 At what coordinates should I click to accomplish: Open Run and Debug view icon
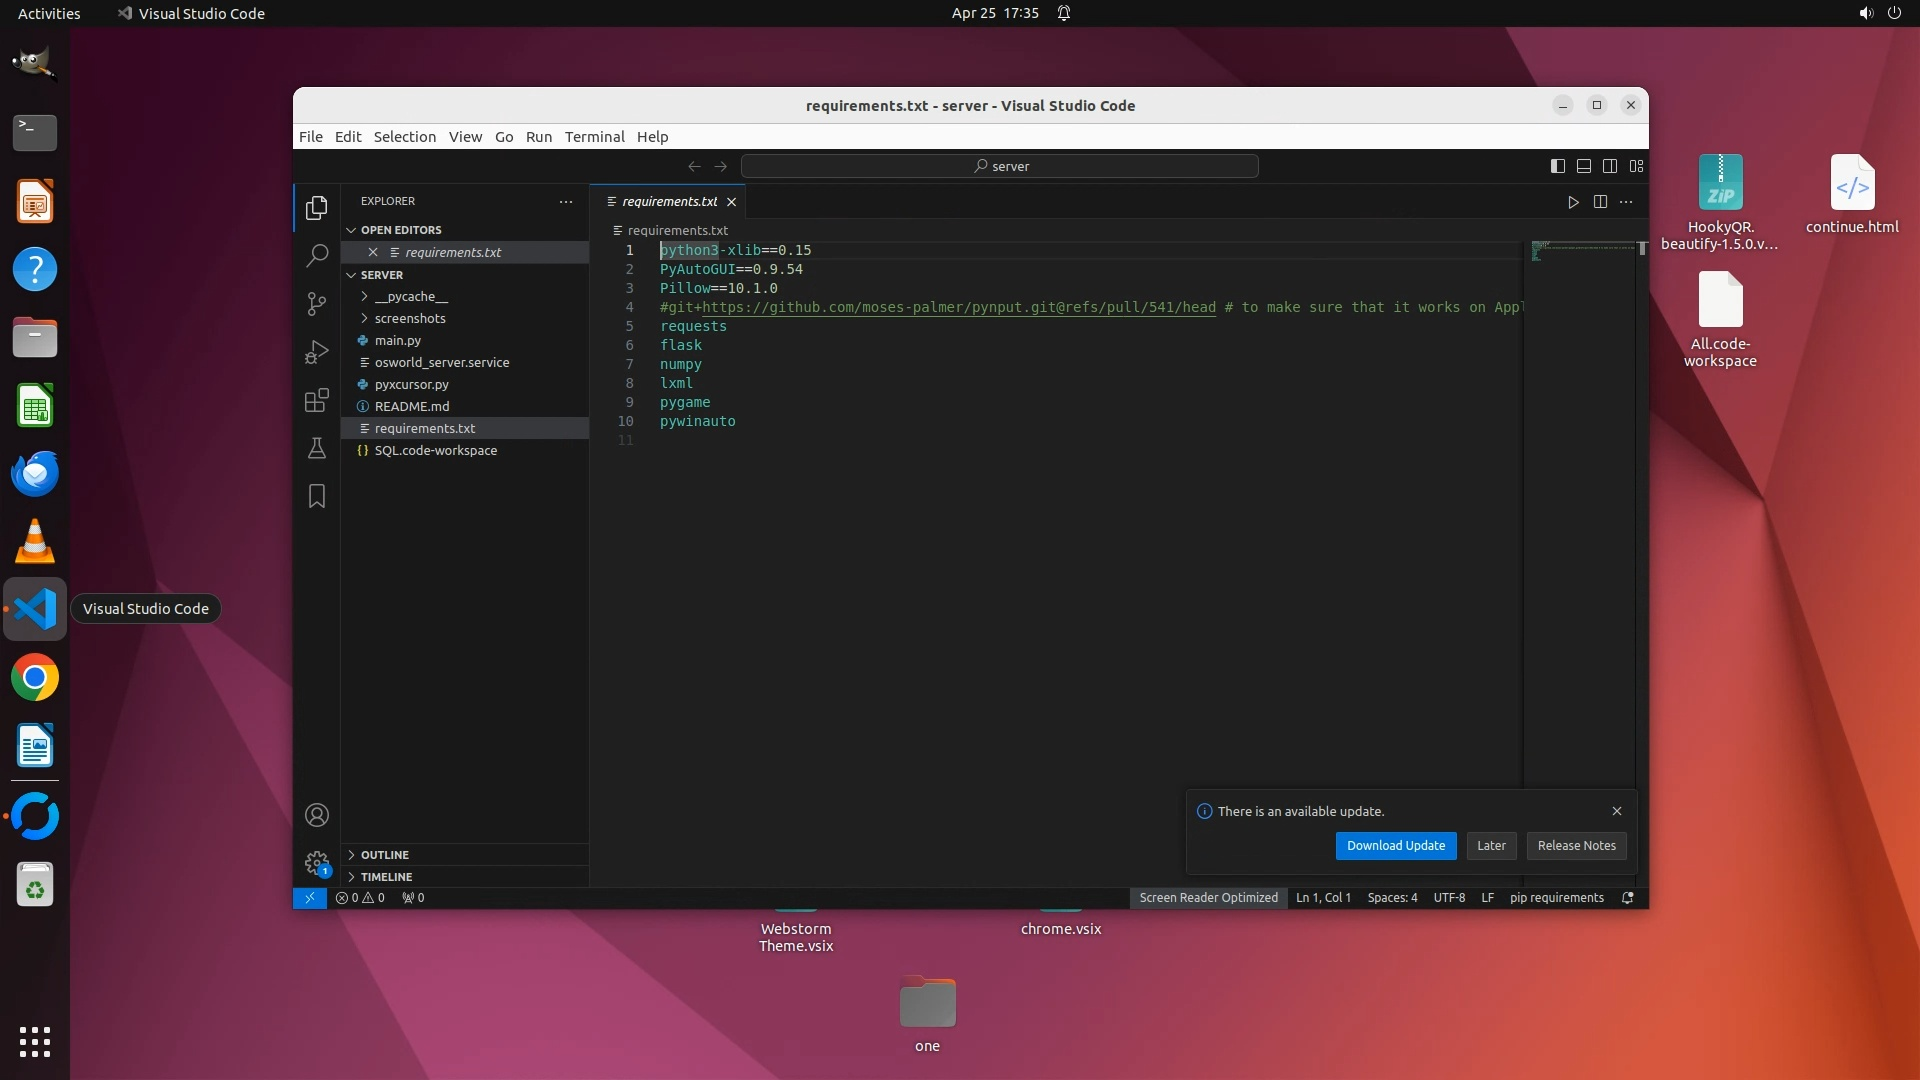(317, 352)
